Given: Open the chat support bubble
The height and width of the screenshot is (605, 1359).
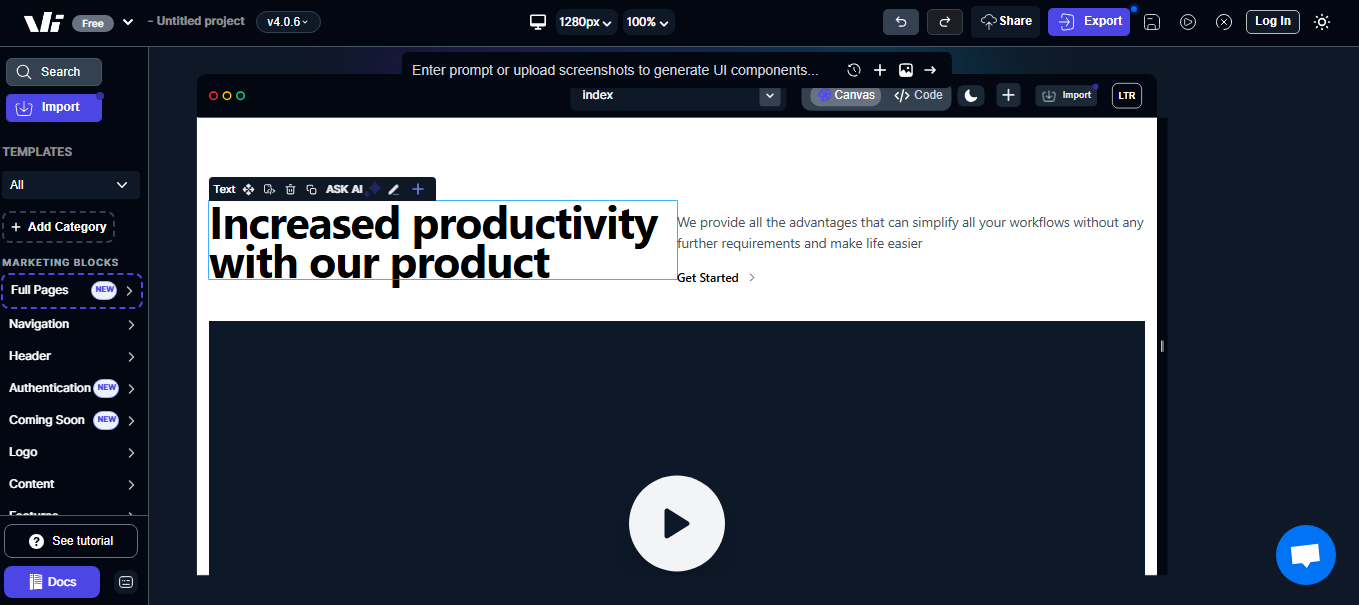Looking at the screenshot, I should (x=1305, y=555).
